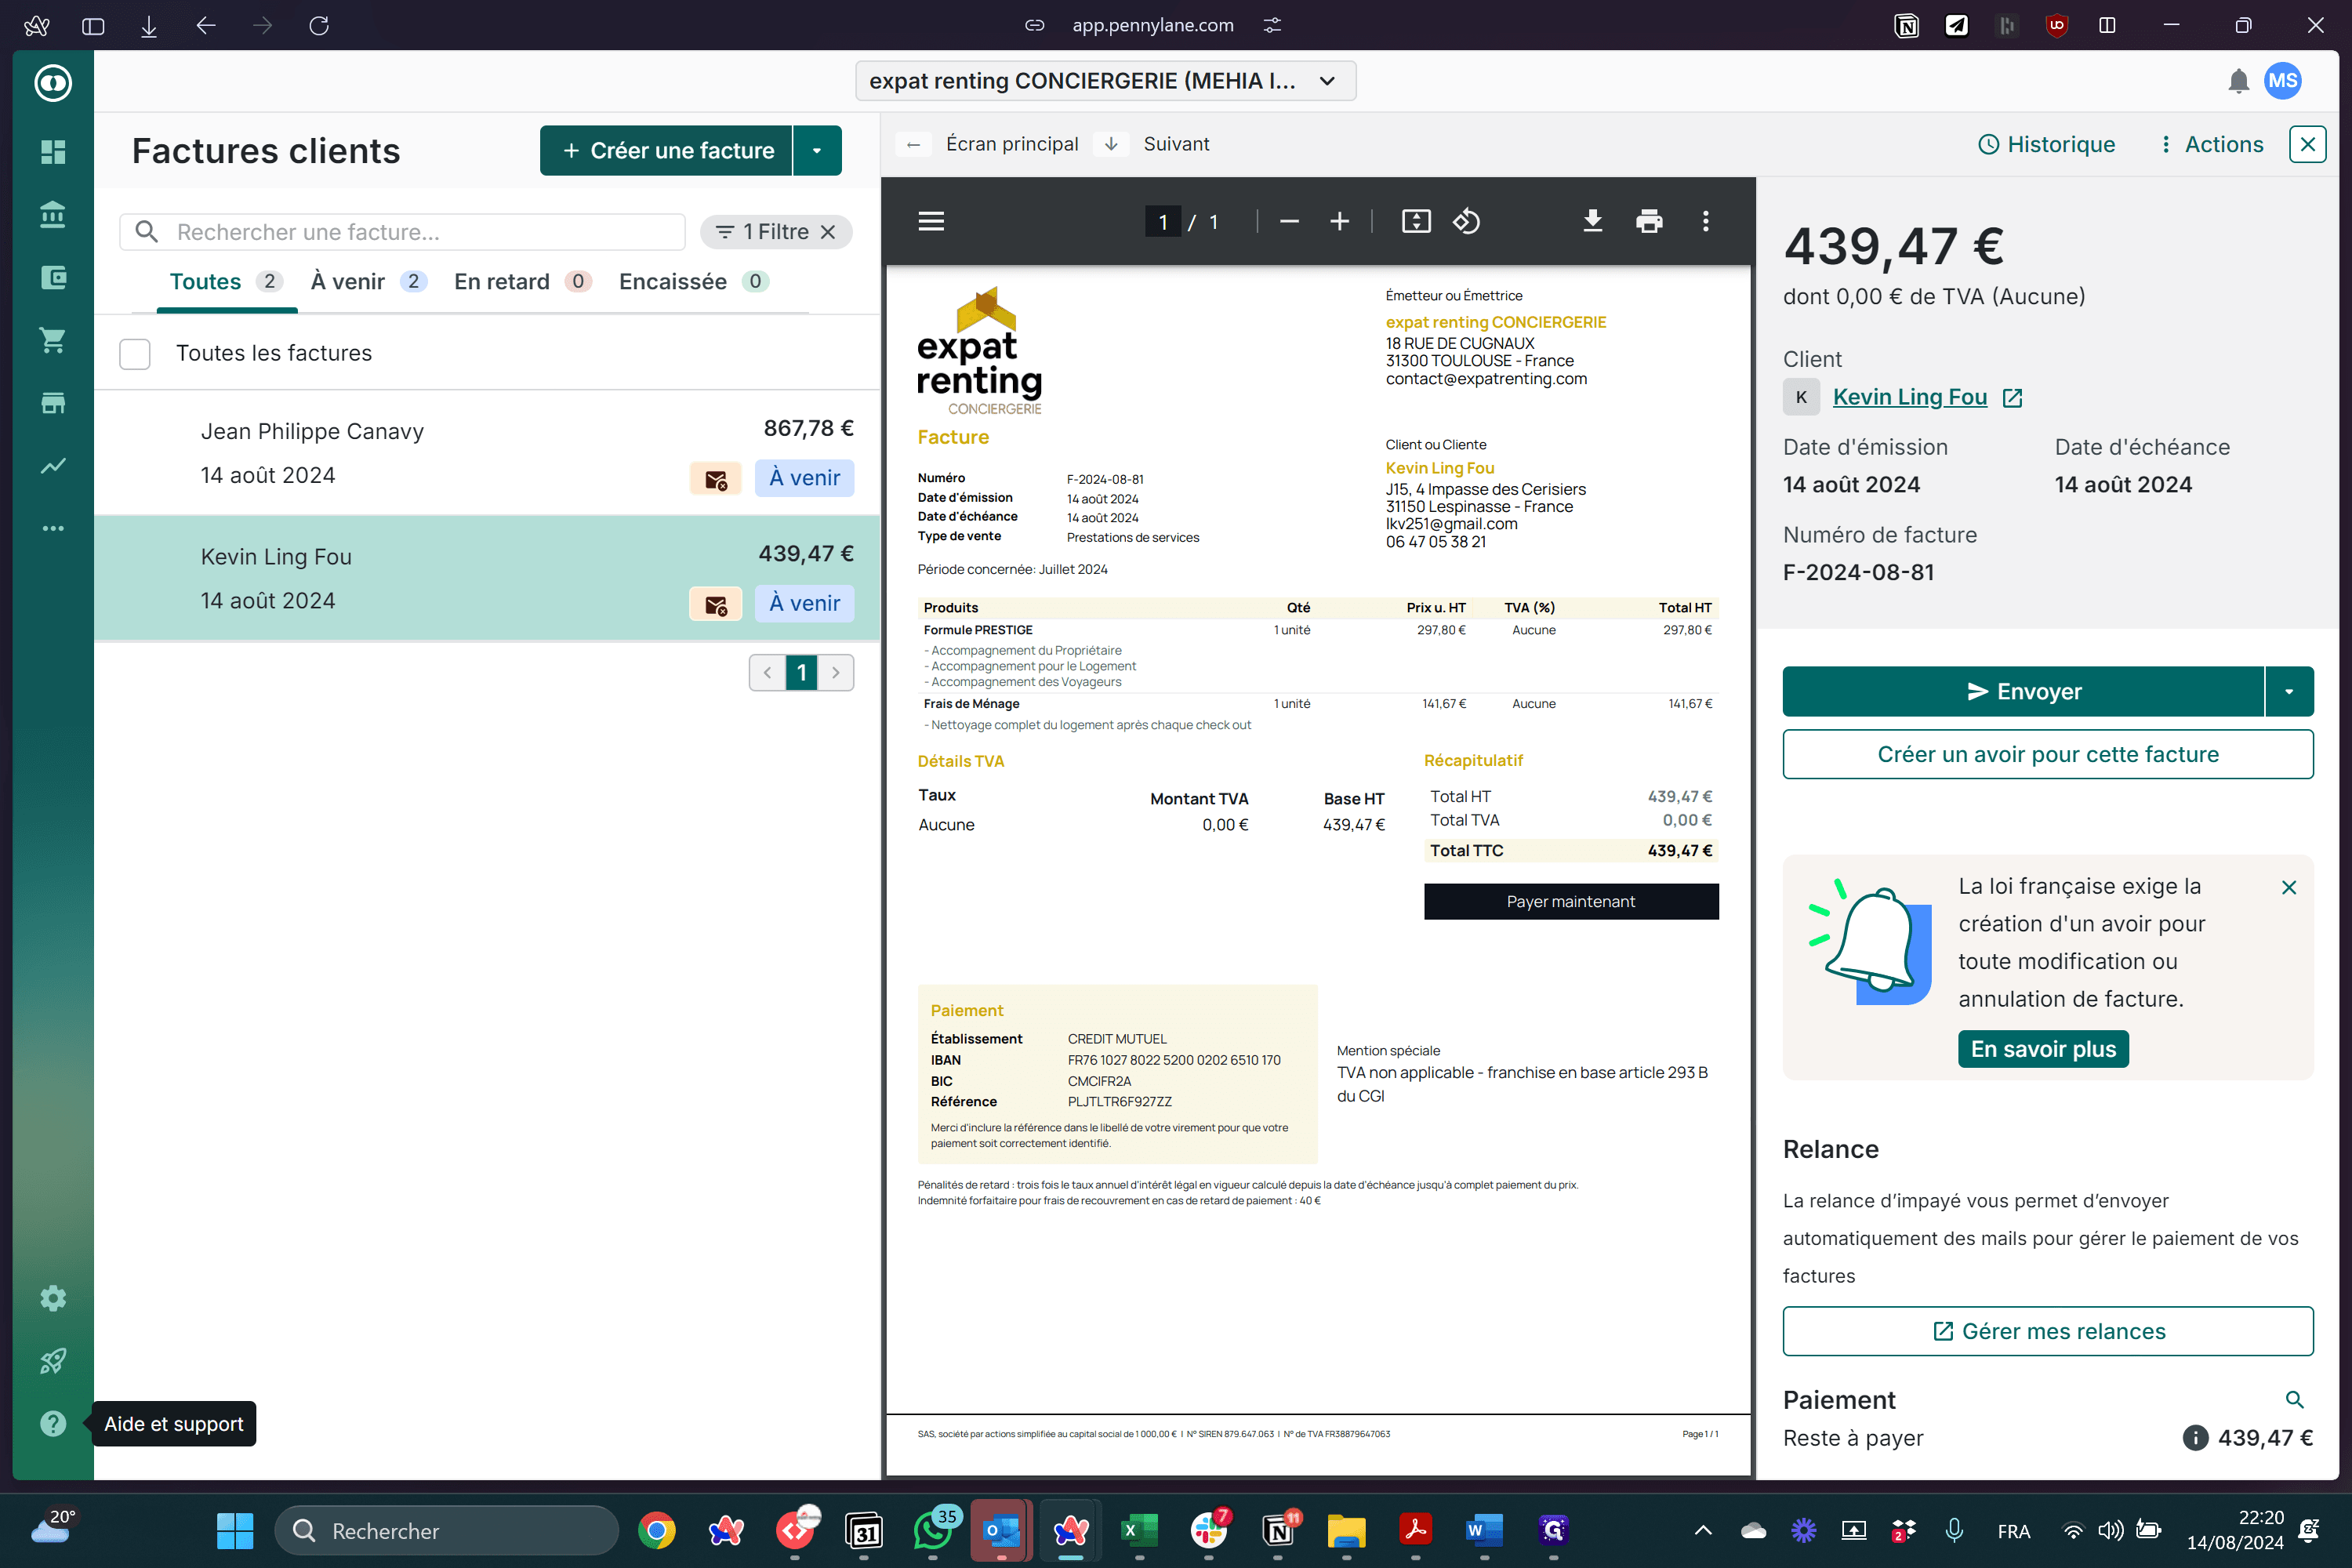The image size is (2352, 1568).
Task: Click Créer un avoir pour cette facture
Action: [2047, 754]
